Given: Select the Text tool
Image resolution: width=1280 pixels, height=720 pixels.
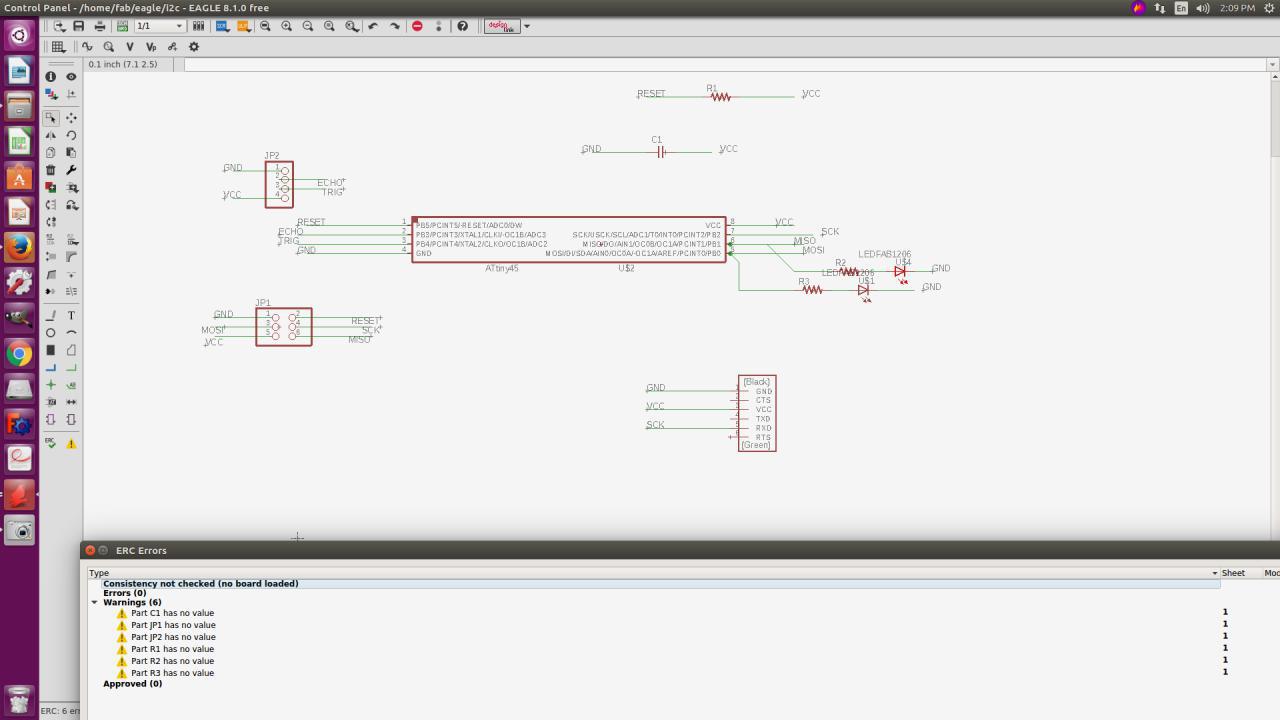Looking at the screenshot, I should pyautogui.click(x=71, y=315).
